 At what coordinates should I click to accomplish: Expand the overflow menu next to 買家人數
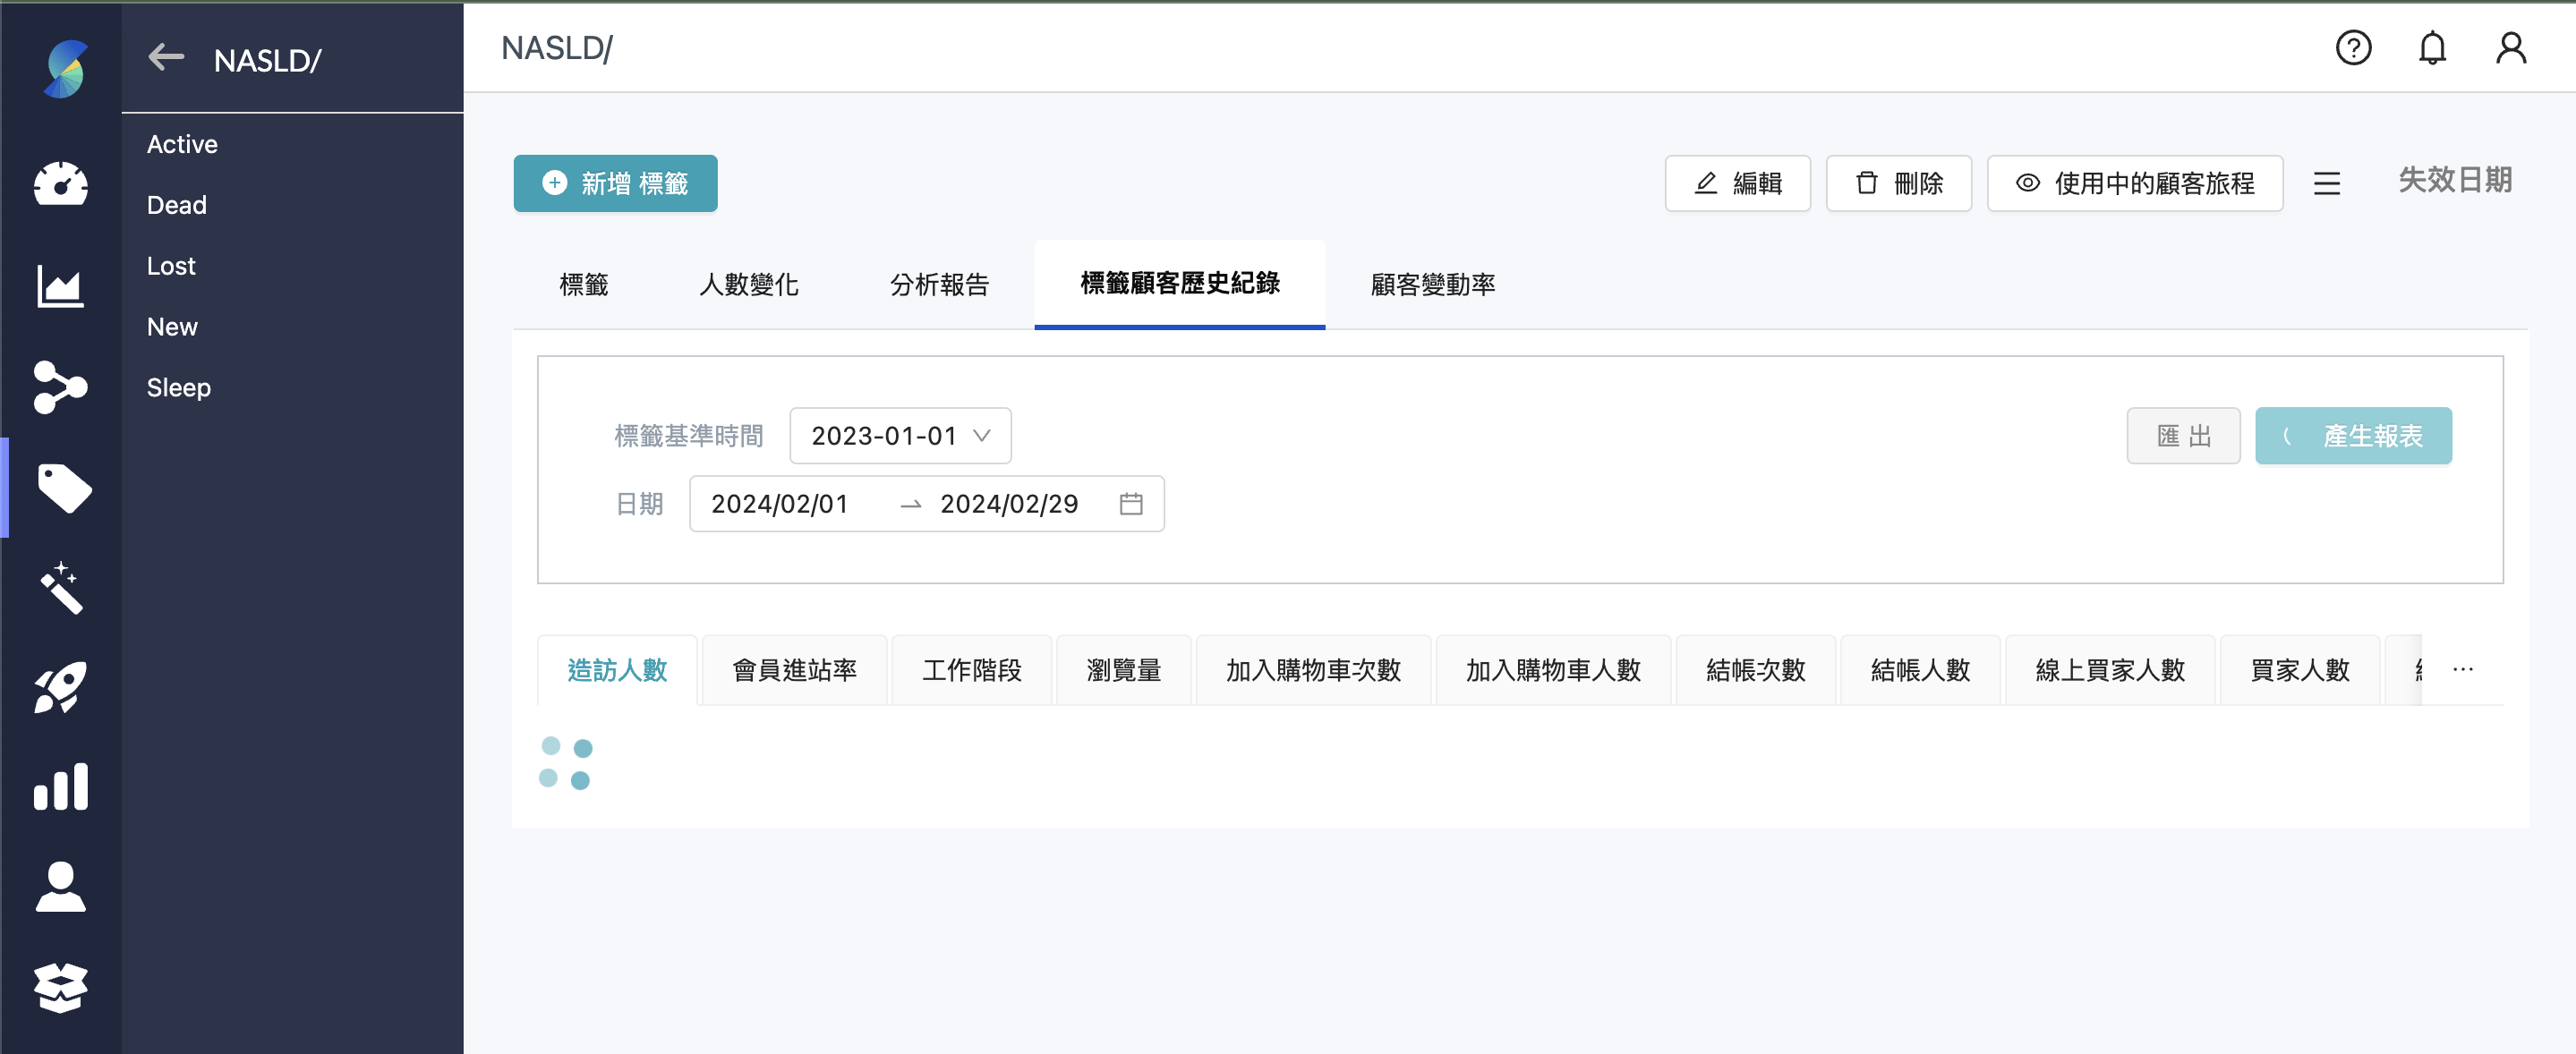click(2463, 668)
